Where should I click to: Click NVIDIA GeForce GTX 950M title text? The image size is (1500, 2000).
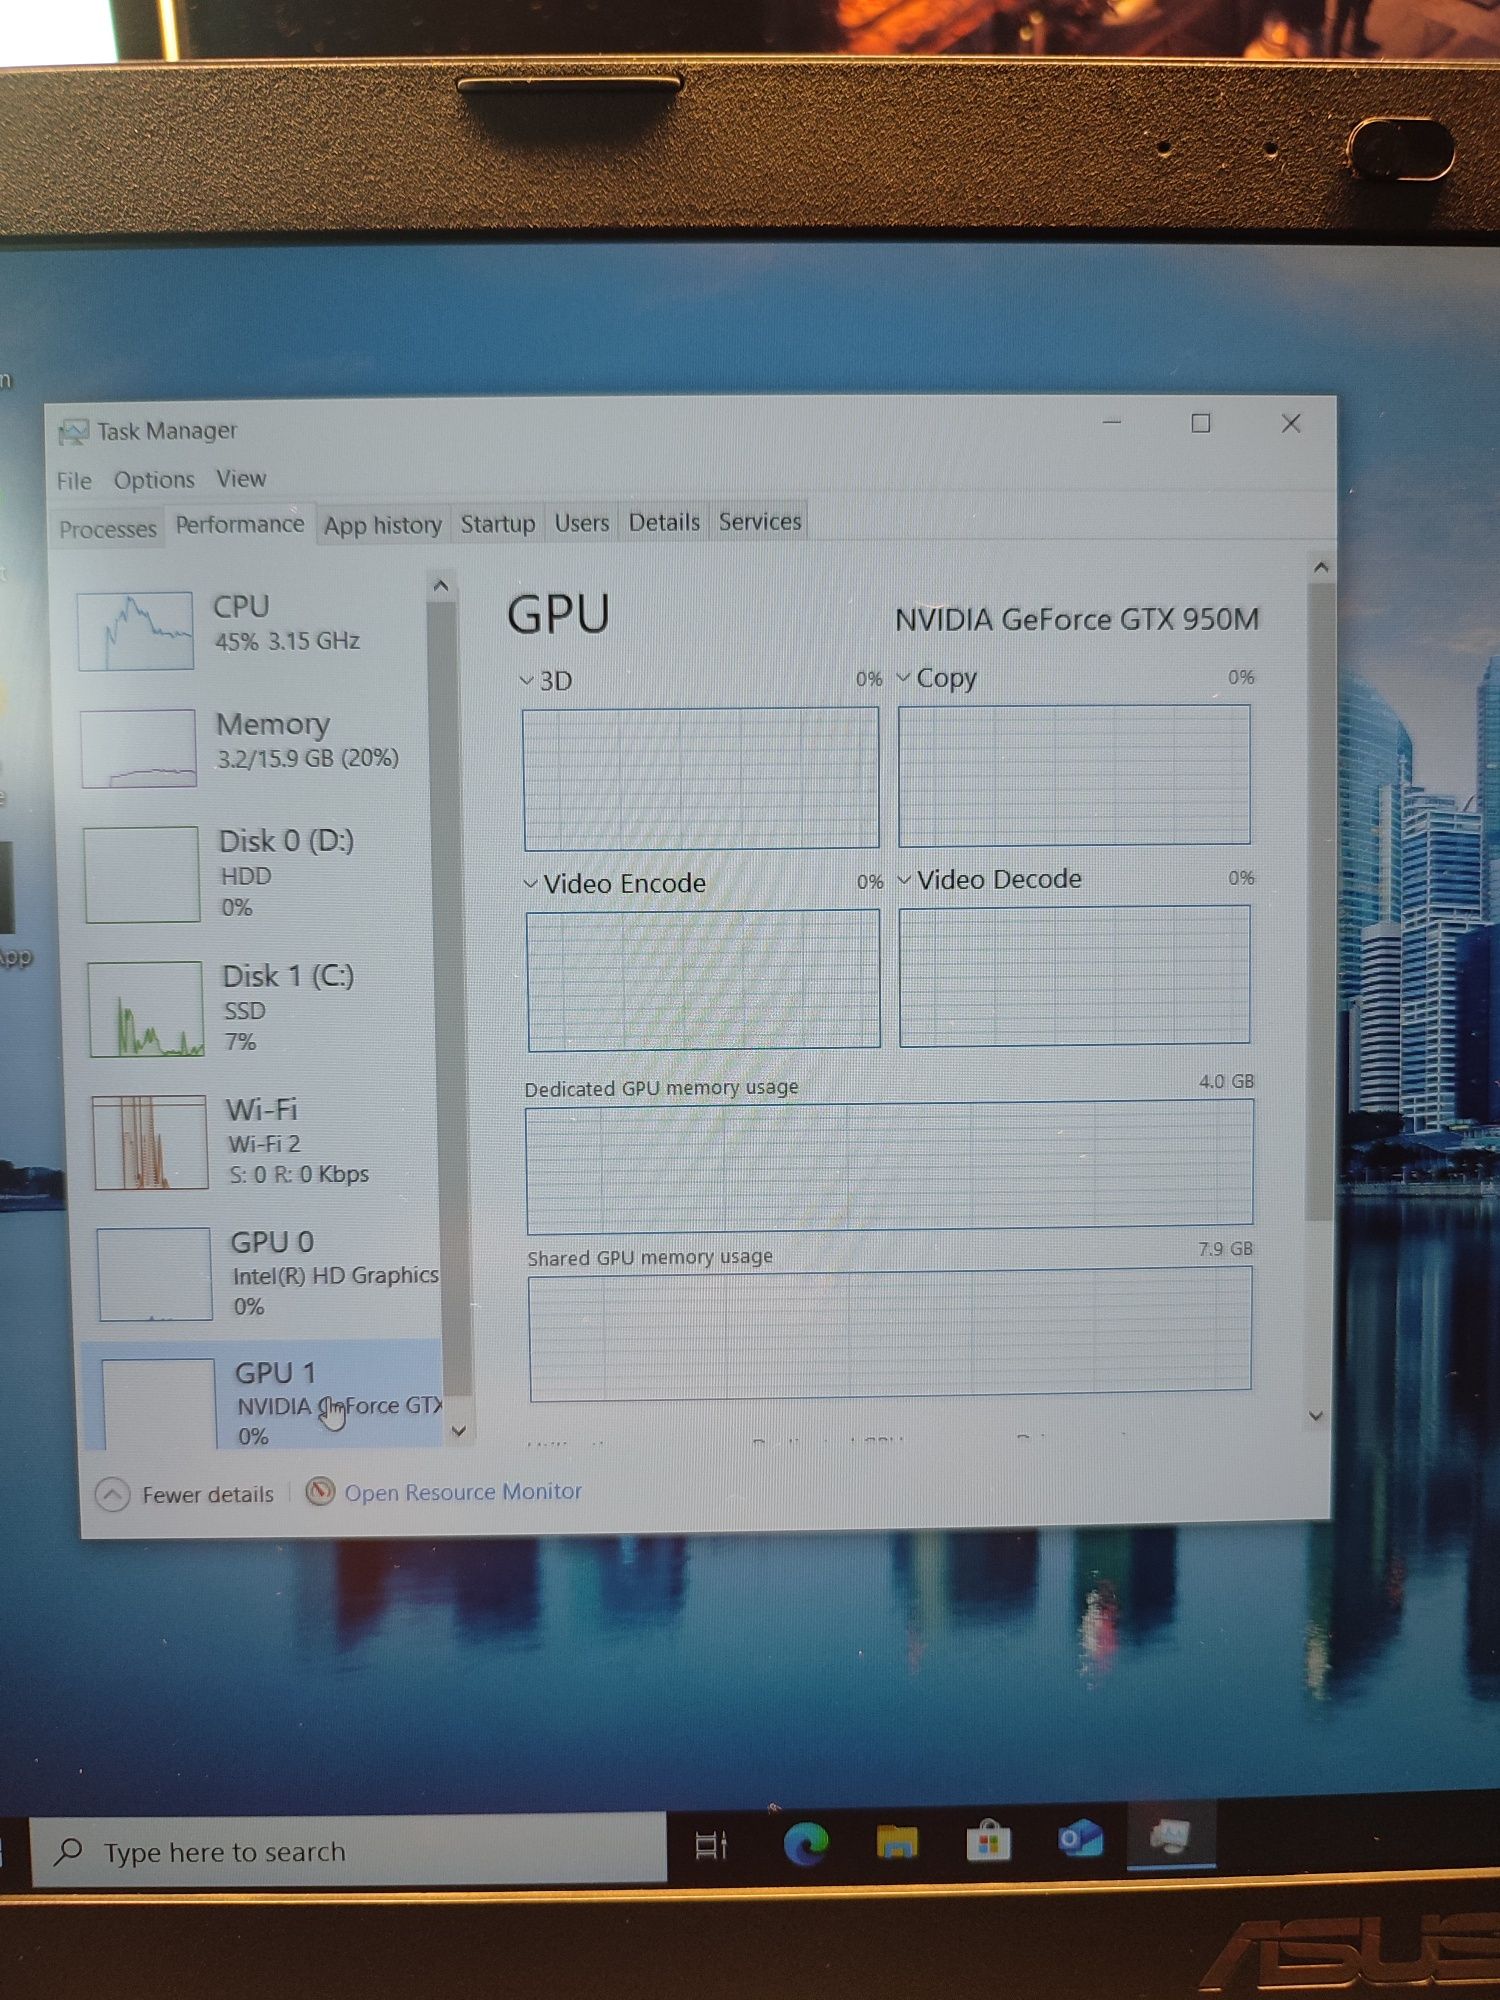pyautogui.click(x=1077, y=620)
